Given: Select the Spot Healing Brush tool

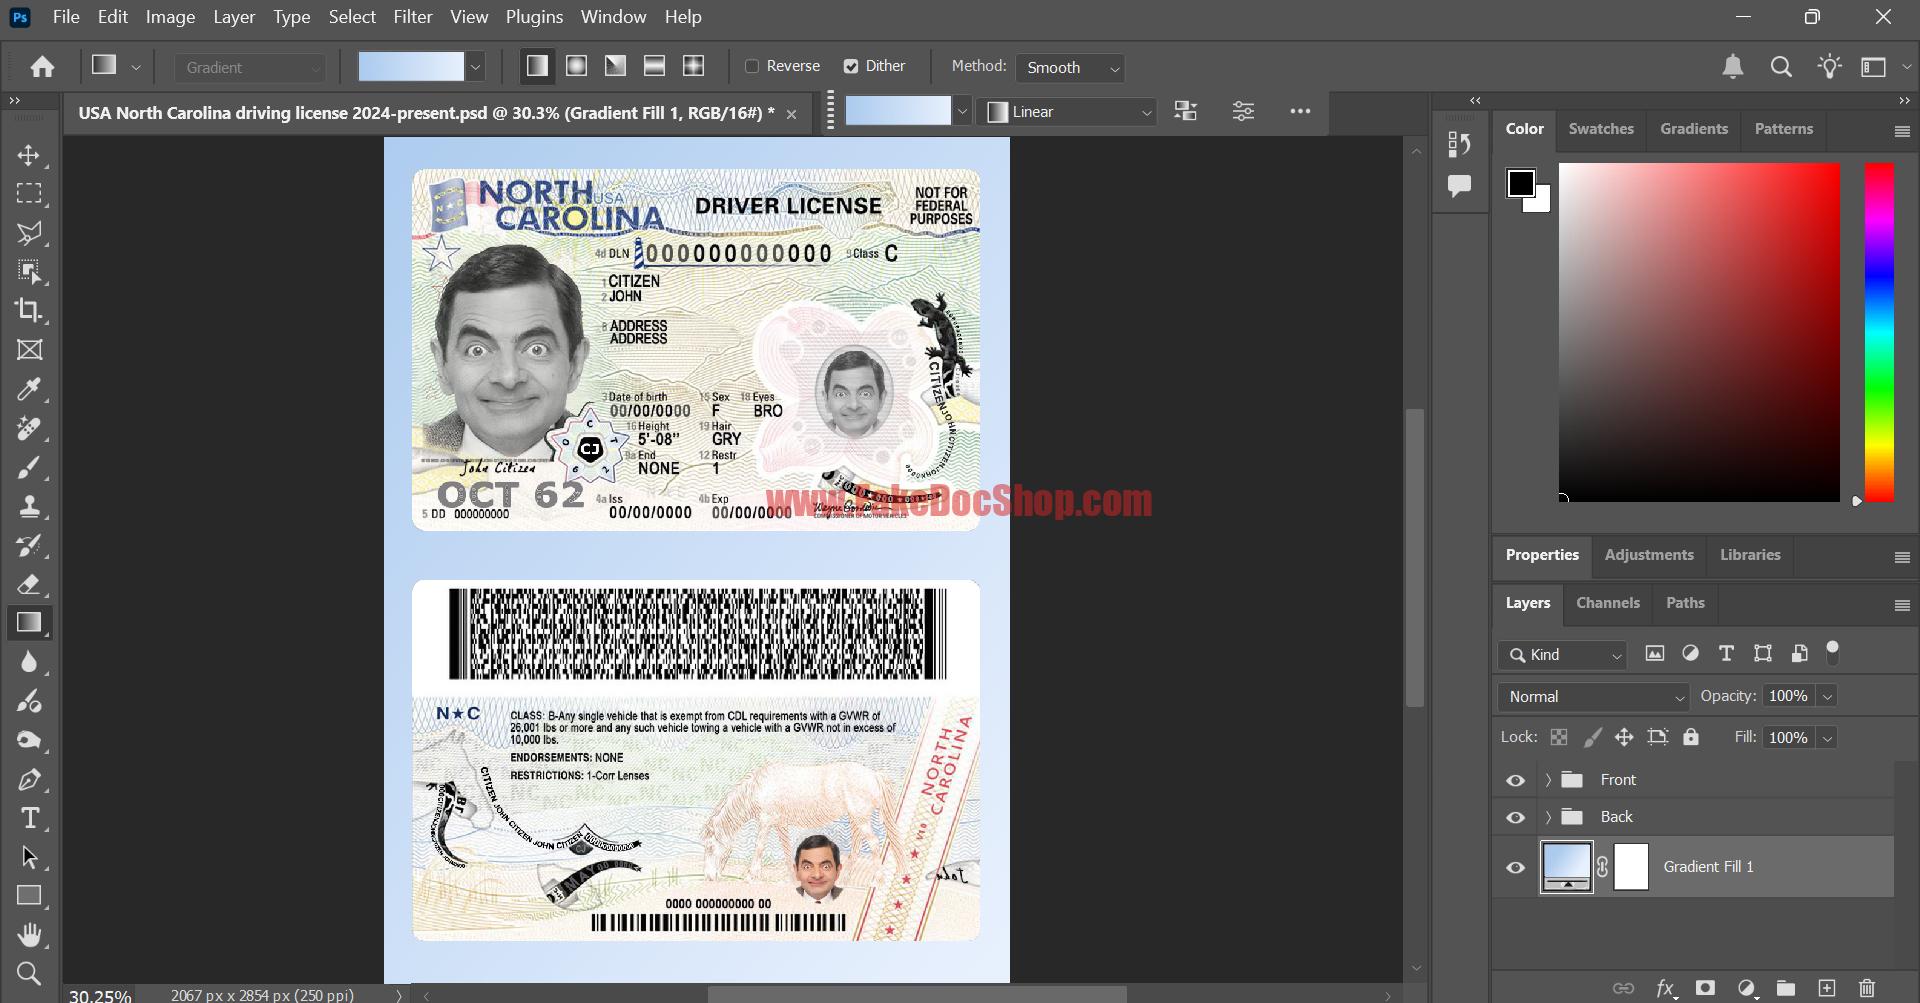Looking at the screenshot, I should point(29,428).
